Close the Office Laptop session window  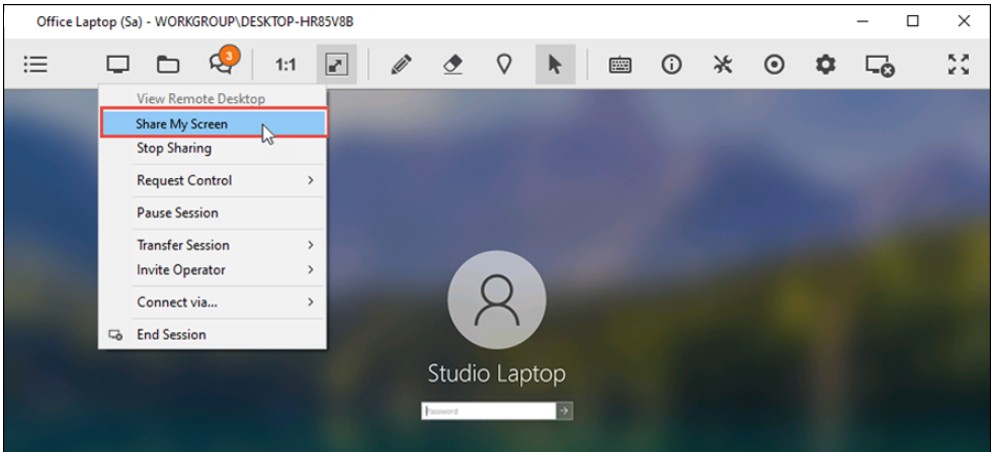click(x=964, y=21)
